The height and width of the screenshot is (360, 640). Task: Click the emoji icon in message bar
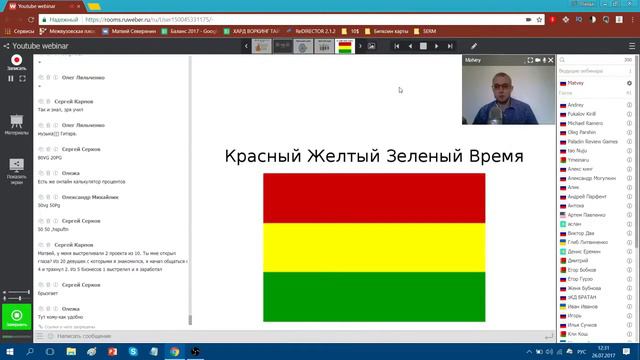pos(51,336)
